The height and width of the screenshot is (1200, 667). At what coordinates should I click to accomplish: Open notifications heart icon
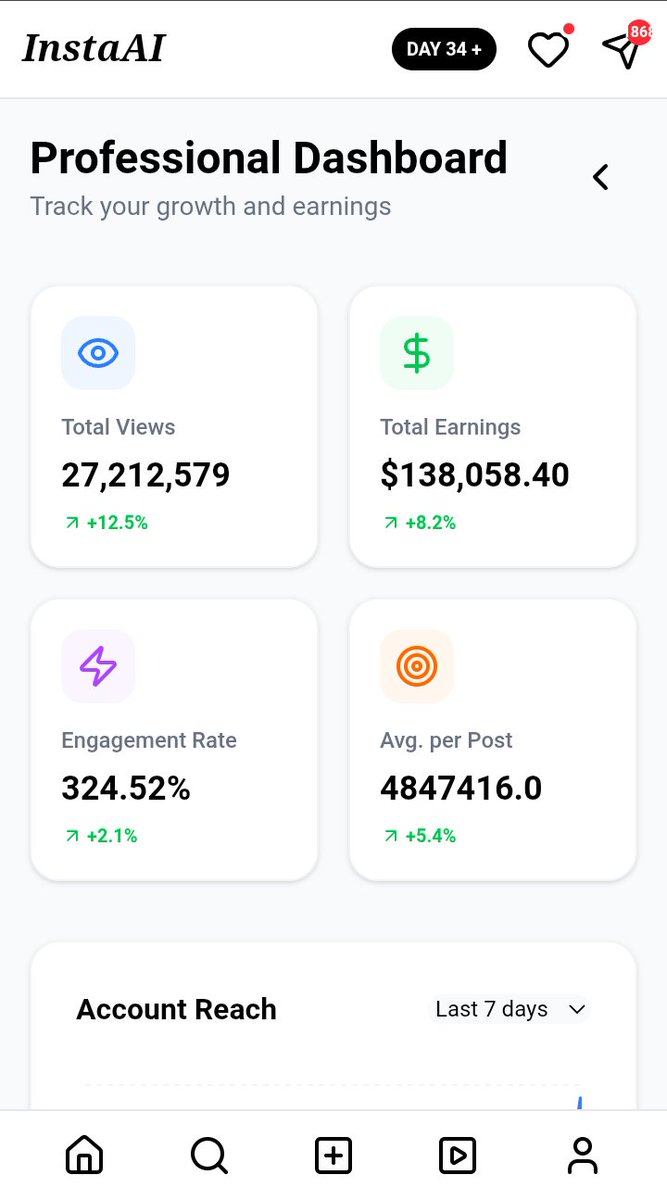click(x=548, y=50)
